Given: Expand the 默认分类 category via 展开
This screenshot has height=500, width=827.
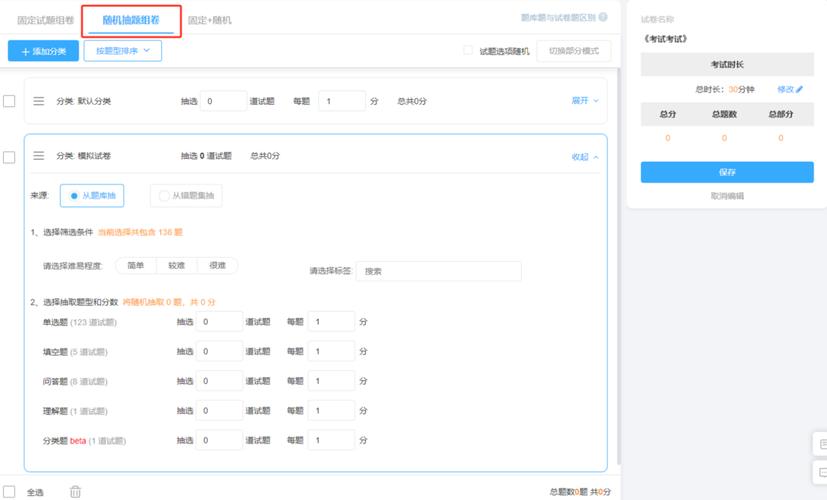Looking at the screenshot, I should click(585, 100).
